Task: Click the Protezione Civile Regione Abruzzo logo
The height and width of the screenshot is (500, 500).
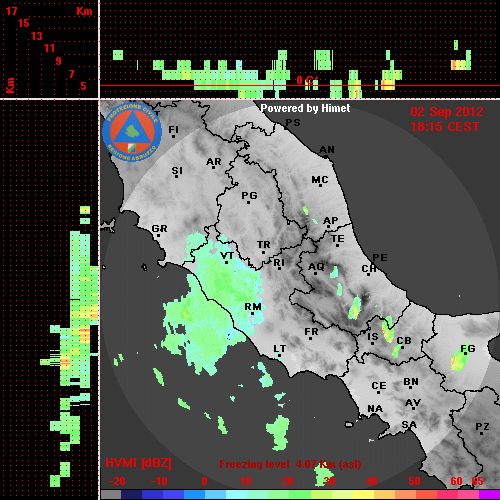Action: coord(132,132)
